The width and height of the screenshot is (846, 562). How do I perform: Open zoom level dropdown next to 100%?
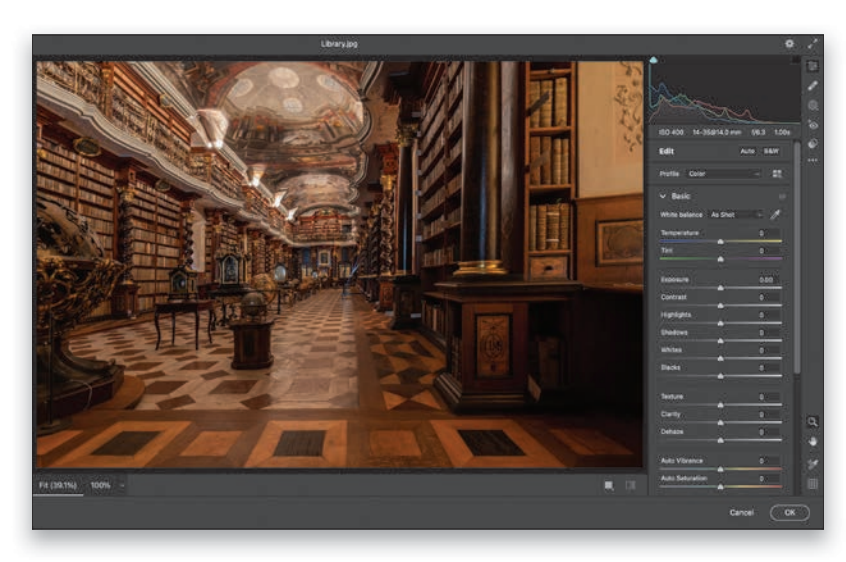point(122,485)
